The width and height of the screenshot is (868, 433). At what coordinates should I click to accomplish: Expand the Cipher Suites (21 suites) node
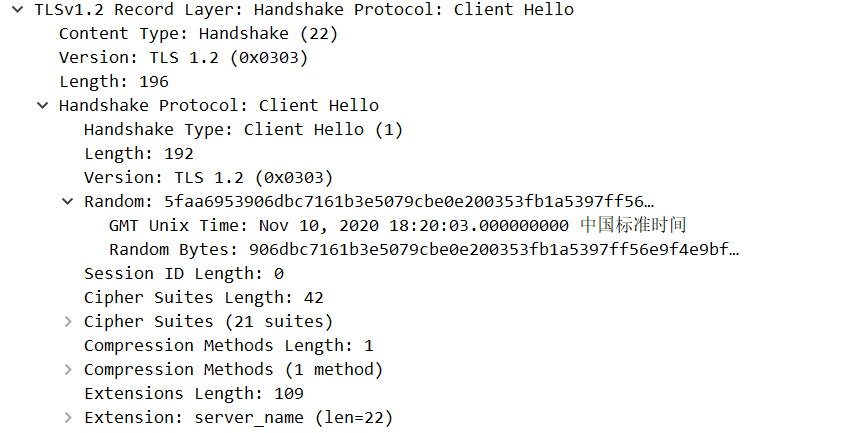click(x=68, y=322)
